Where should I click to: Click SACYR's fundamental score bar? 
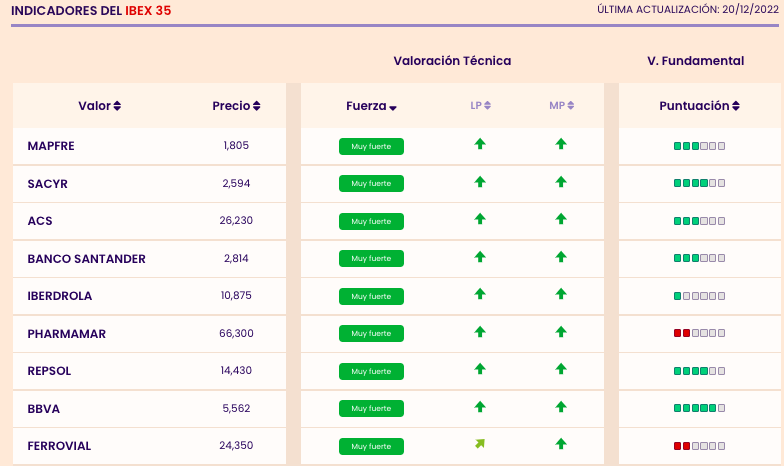700,183
